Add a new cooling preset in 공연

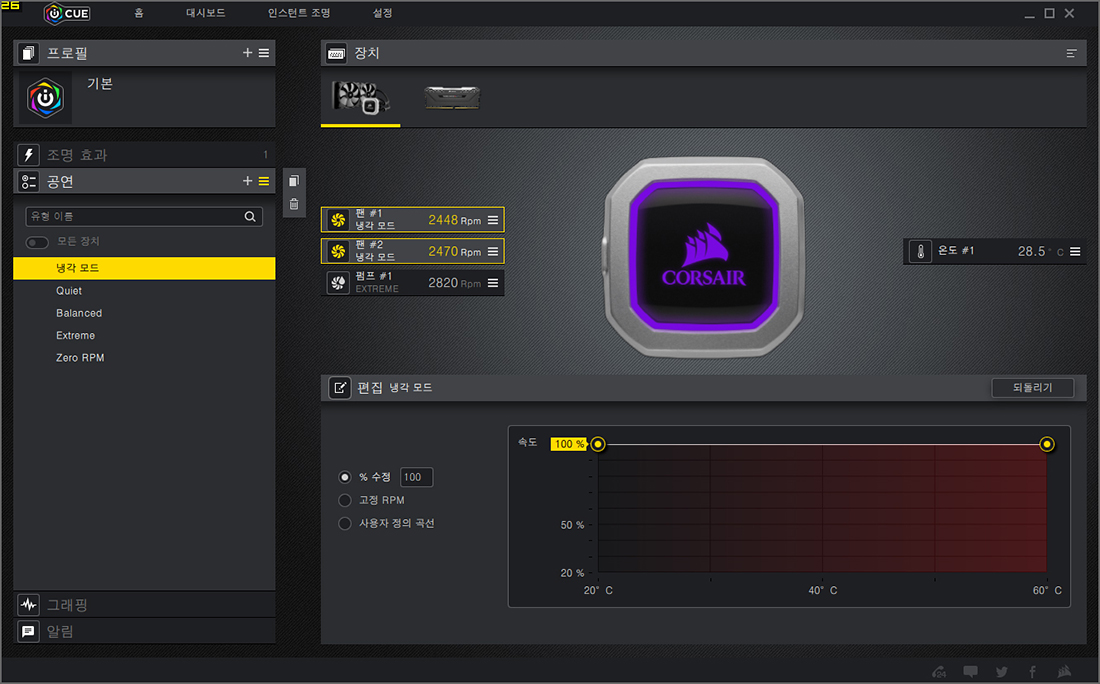pos(247,181)
